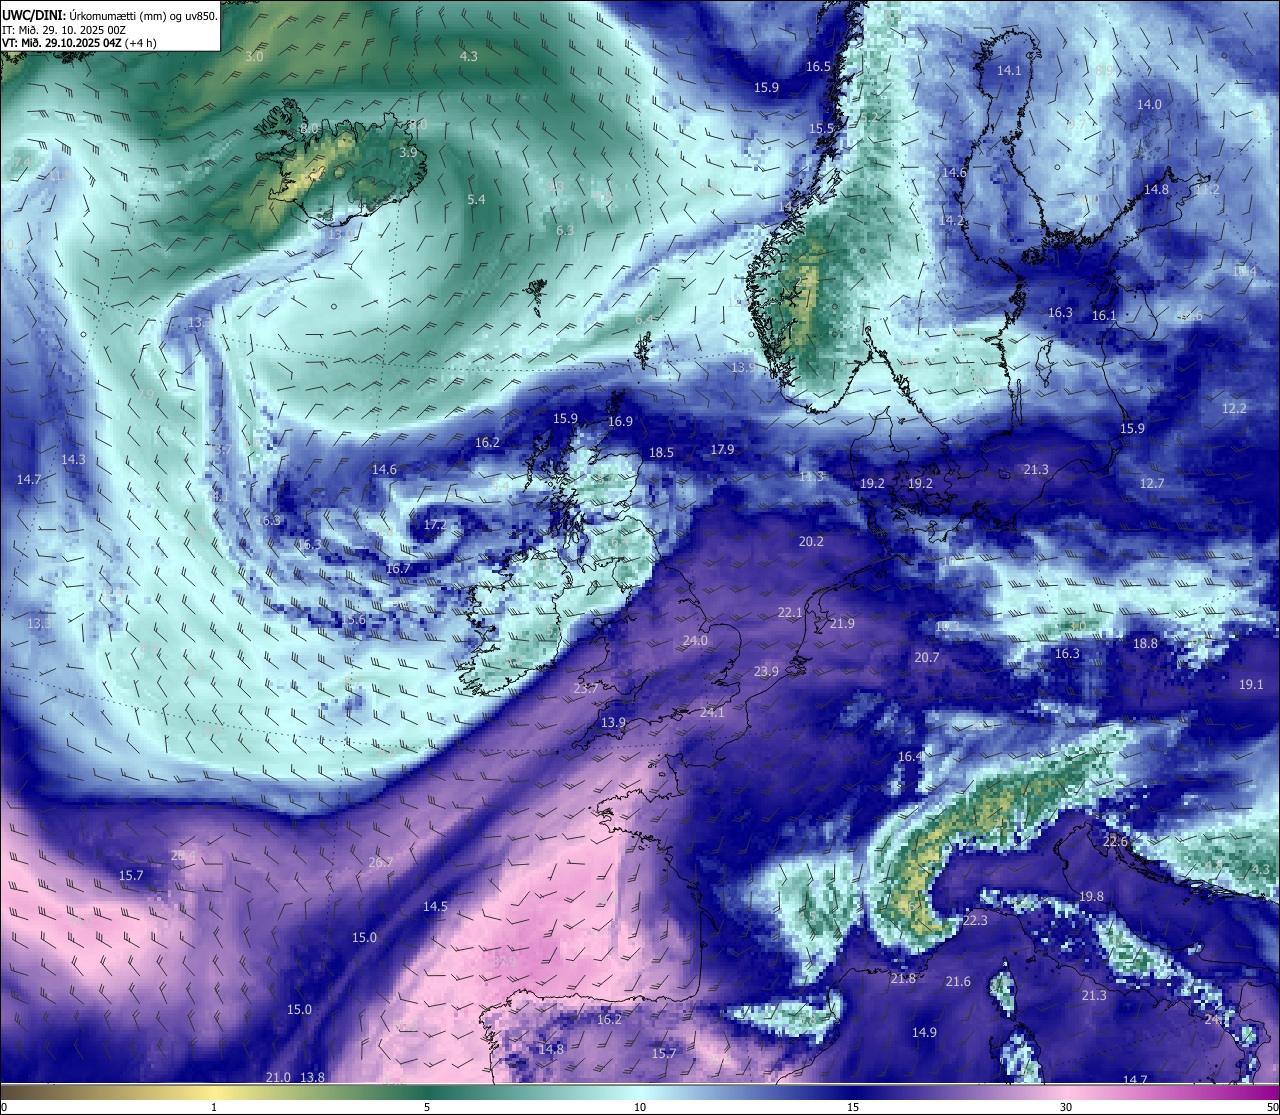Click the legend tick label '5'

[427, 1107]
